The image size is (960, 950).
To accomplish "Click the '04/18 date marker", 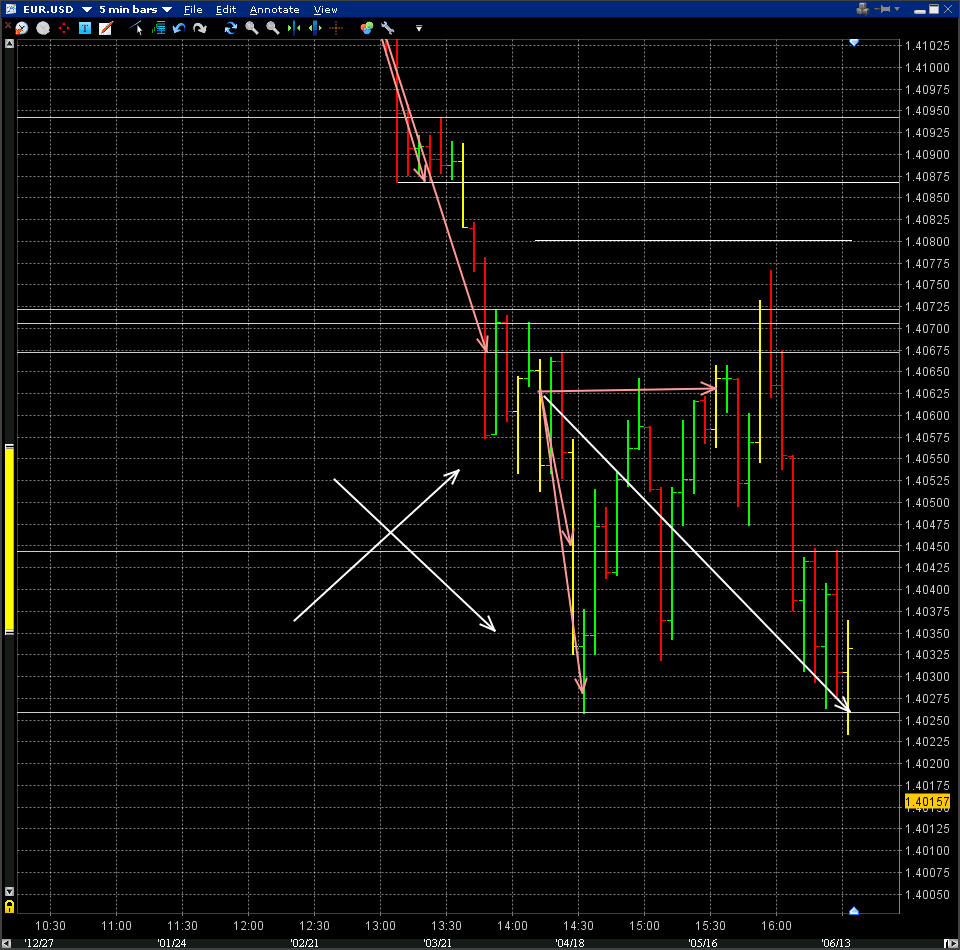I will click(570, 943).
